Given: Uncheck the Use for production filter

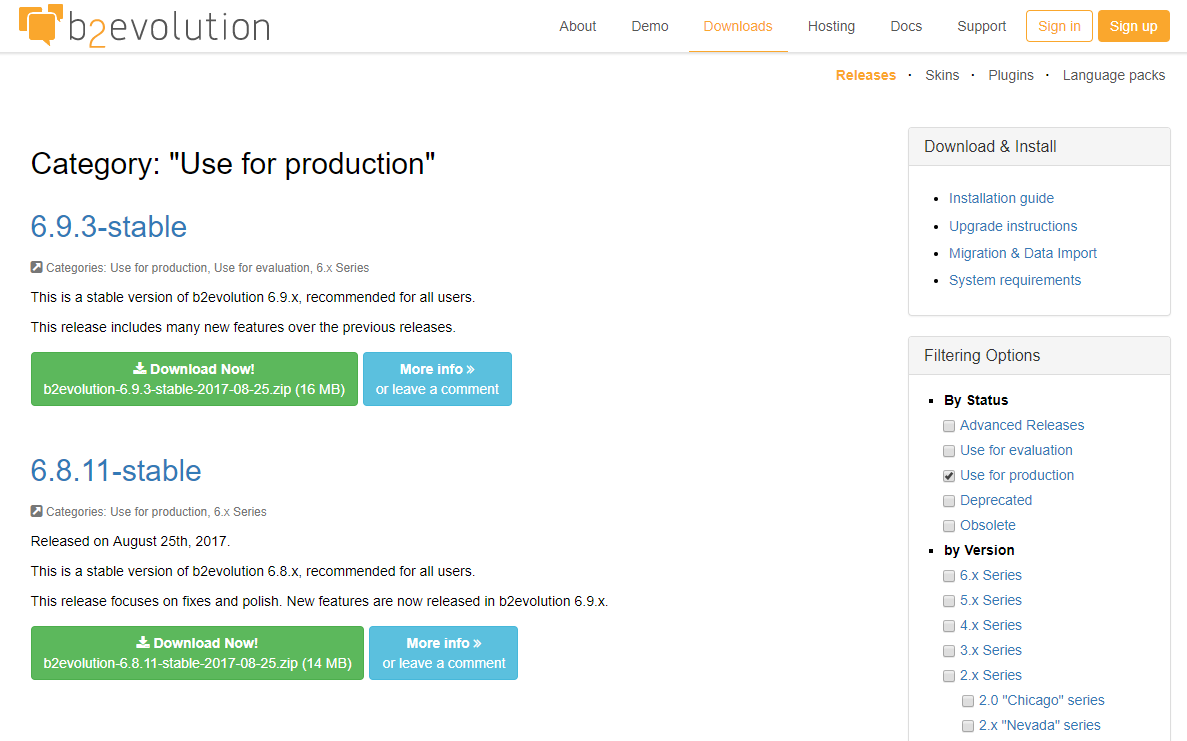Looking at the screenshot, I should click(949, 476).
